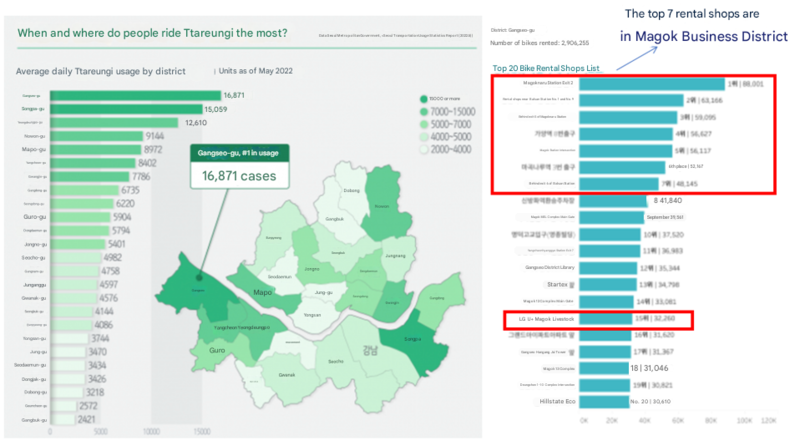
Task: Click the 1st-ranked 88,001 rental shop bar
Action: click(651, 85)
